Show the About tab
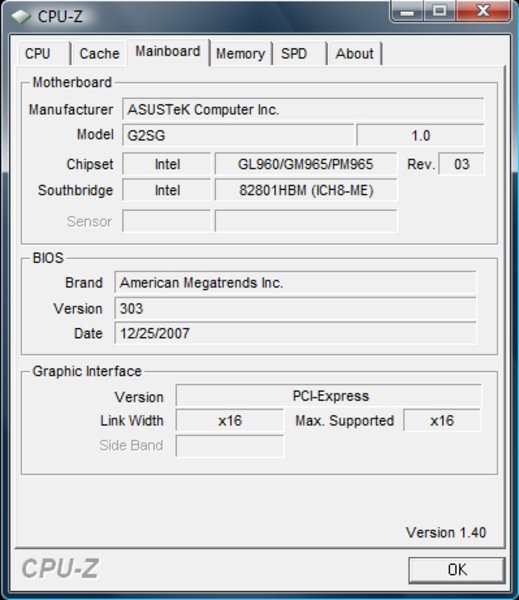Screen dimensions: 519x600 pos(355,53)
